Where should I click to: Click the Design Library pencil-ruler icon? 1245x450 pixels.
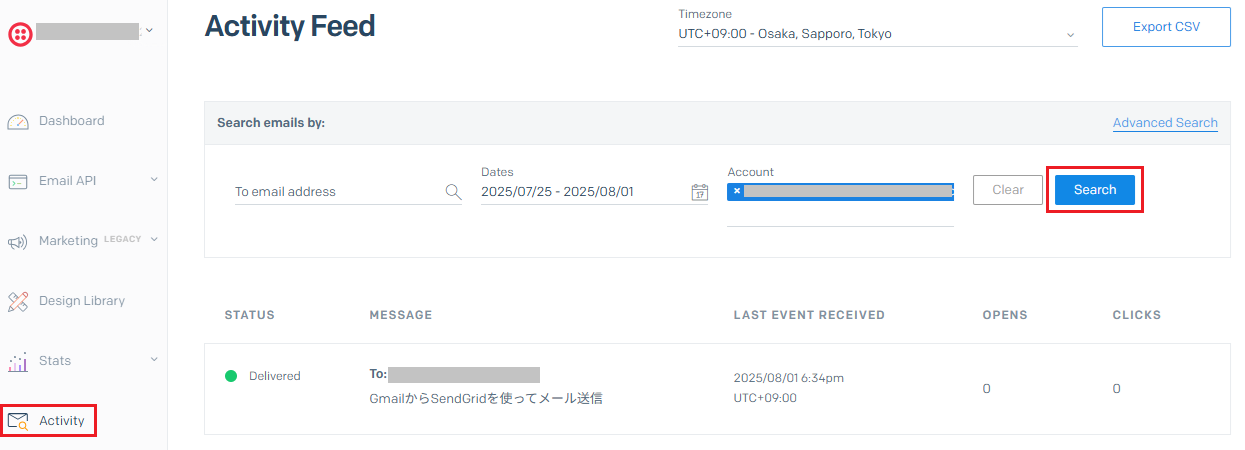pos(18,301)
